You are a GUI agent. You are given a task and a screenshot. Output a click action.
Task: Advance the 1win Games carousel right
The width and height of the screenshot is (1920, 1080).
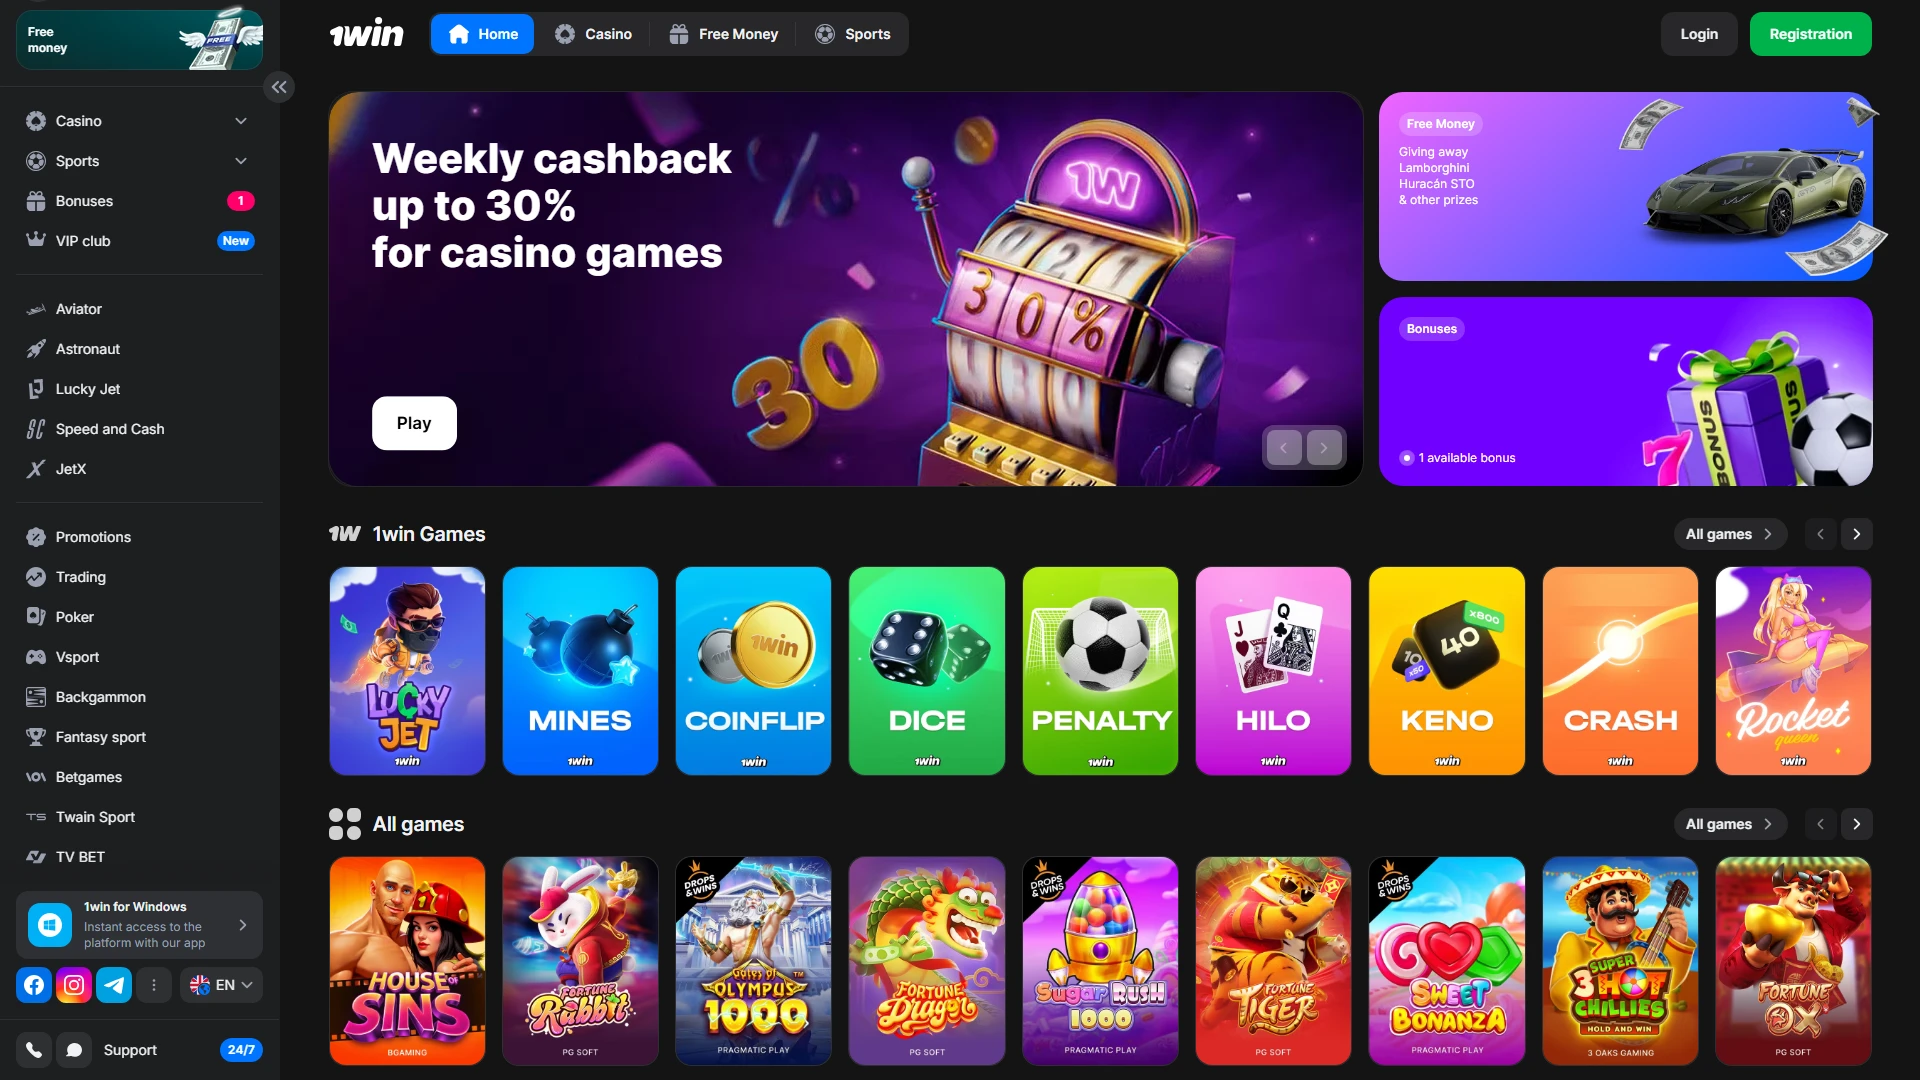click(1857, 534)
